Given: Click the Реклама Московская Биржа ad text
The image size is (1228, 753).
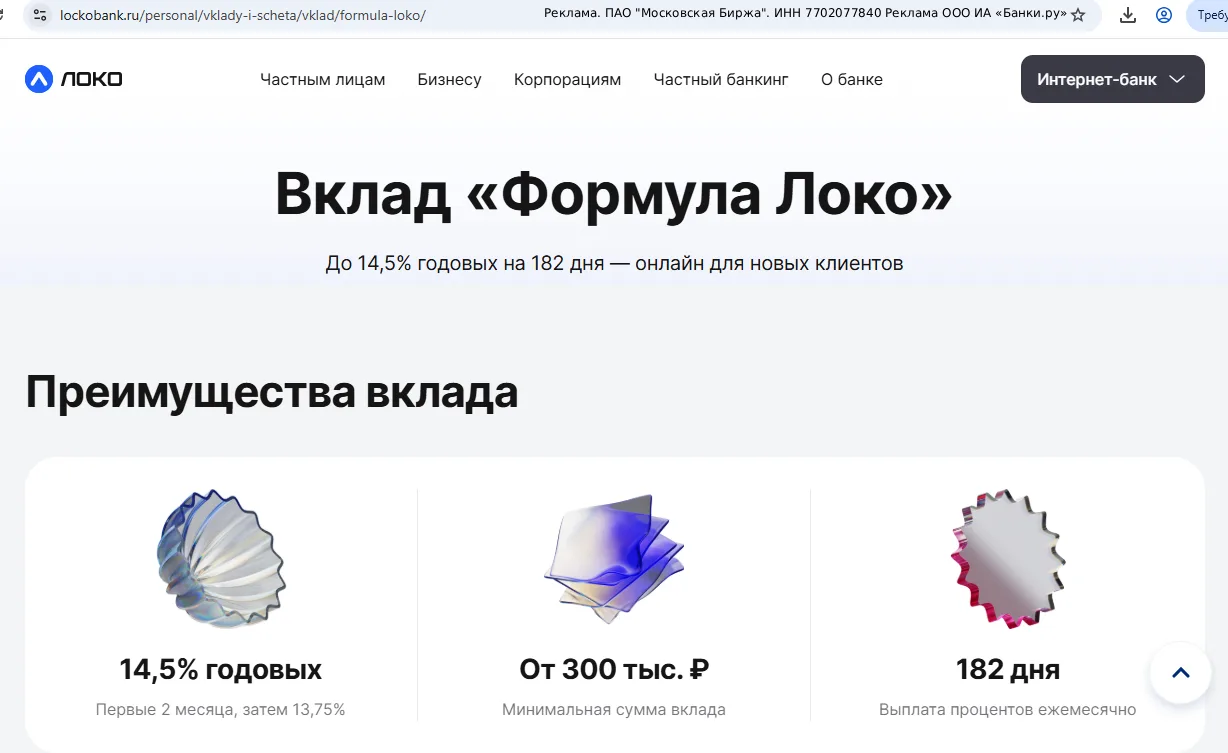Looking at the screenshot, I should pyautogui.click(x=805, y=14).
